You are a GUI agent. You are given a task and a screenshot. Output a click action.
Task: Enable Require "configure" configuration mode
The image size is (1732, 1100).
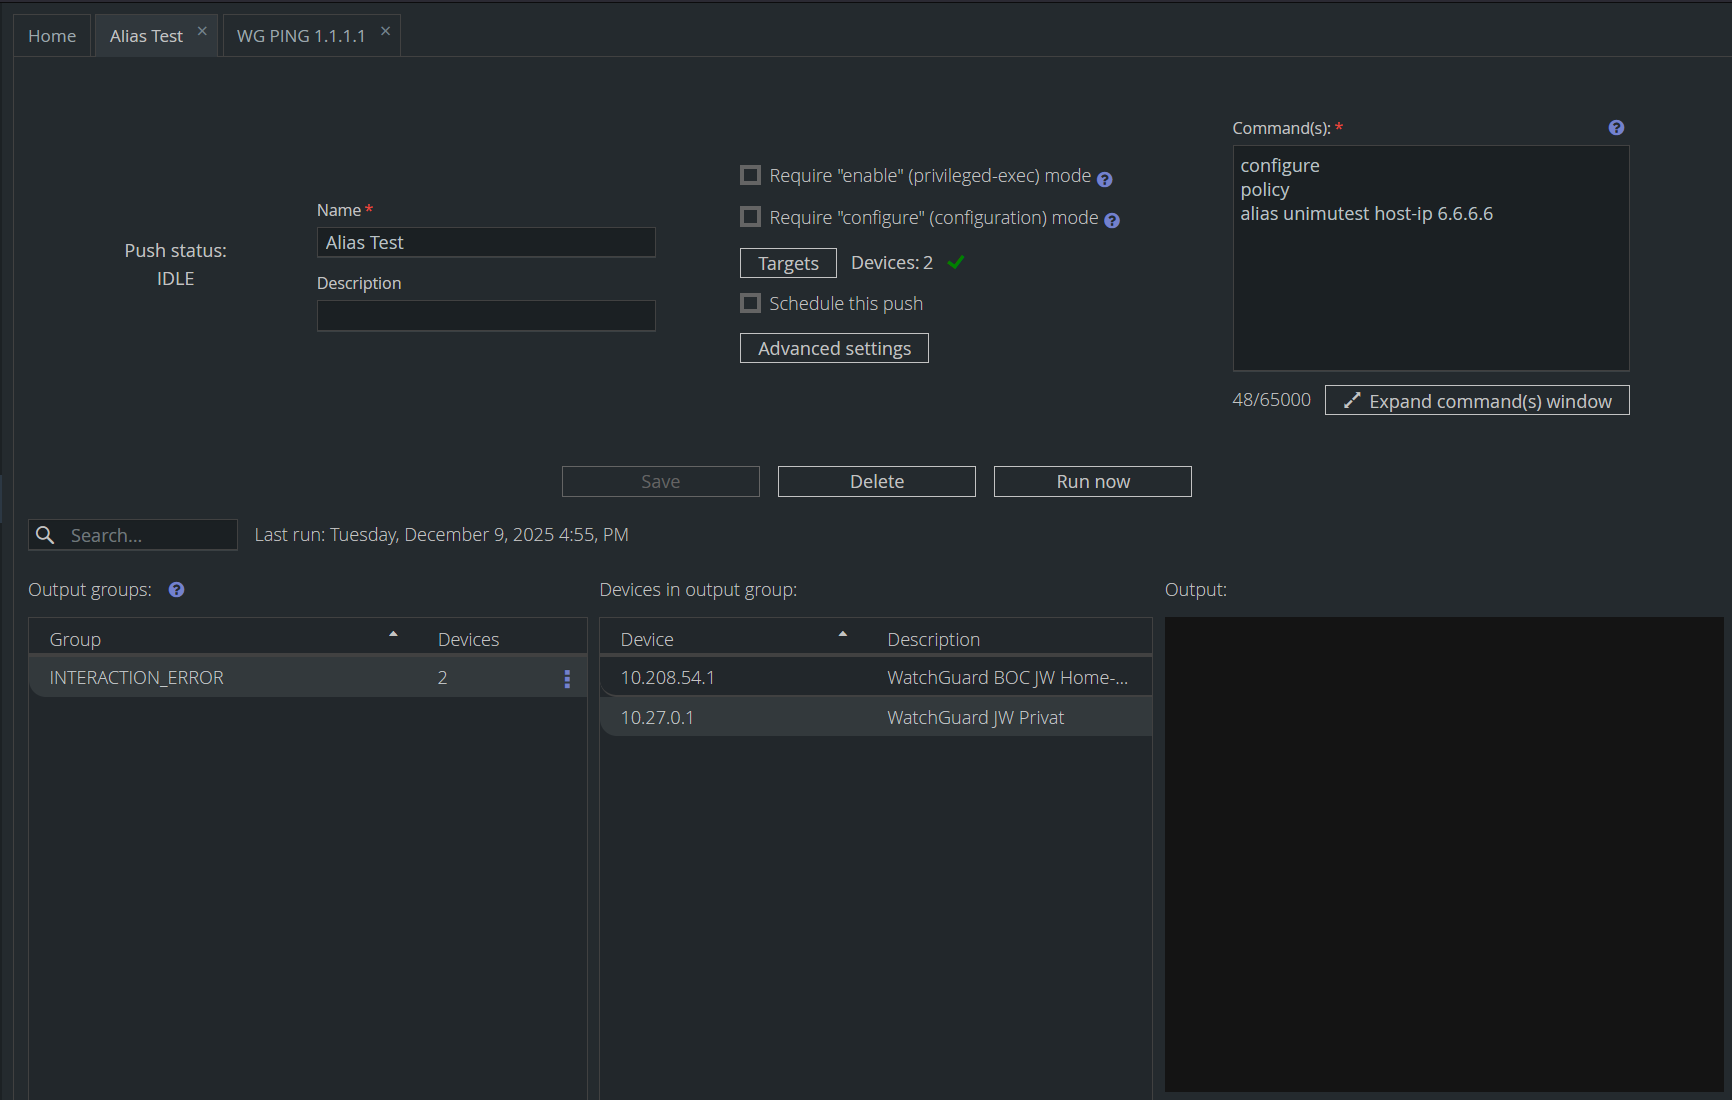click(x=750, y=217)
